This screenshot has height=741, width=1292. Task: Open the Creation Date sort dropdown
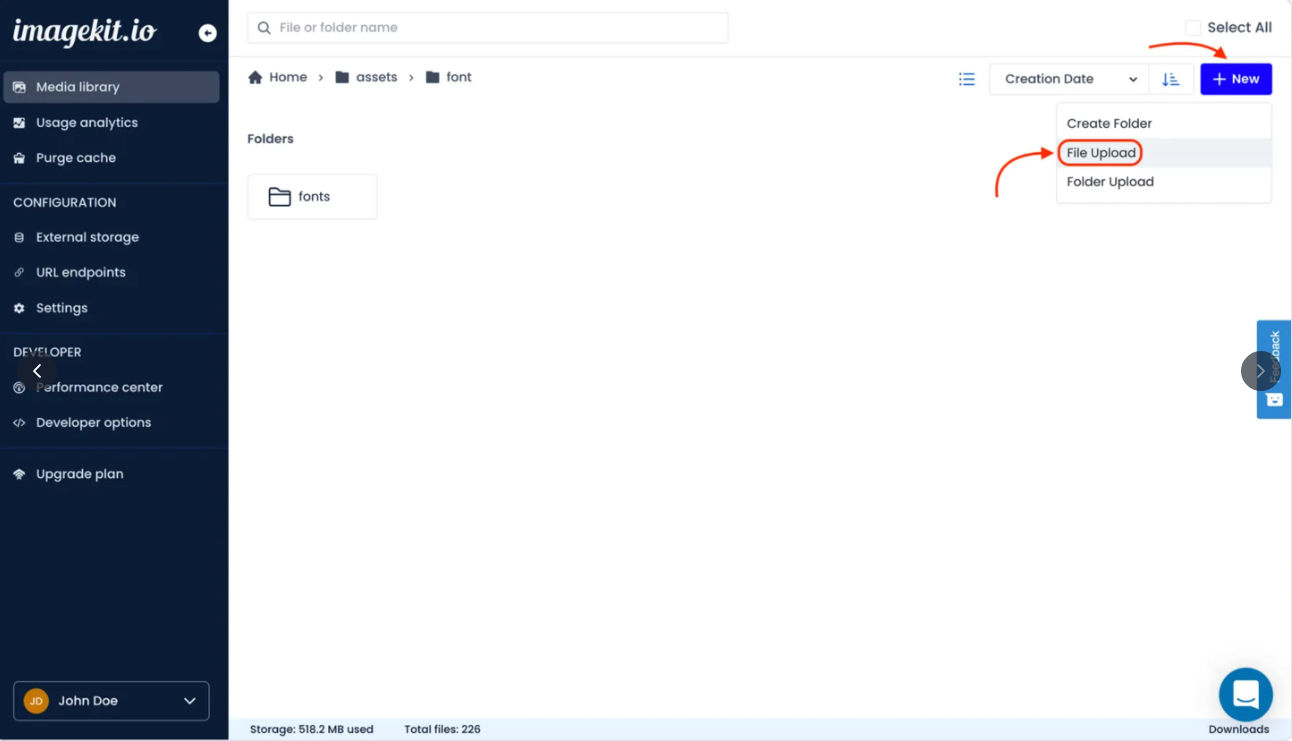[1067, 78]
